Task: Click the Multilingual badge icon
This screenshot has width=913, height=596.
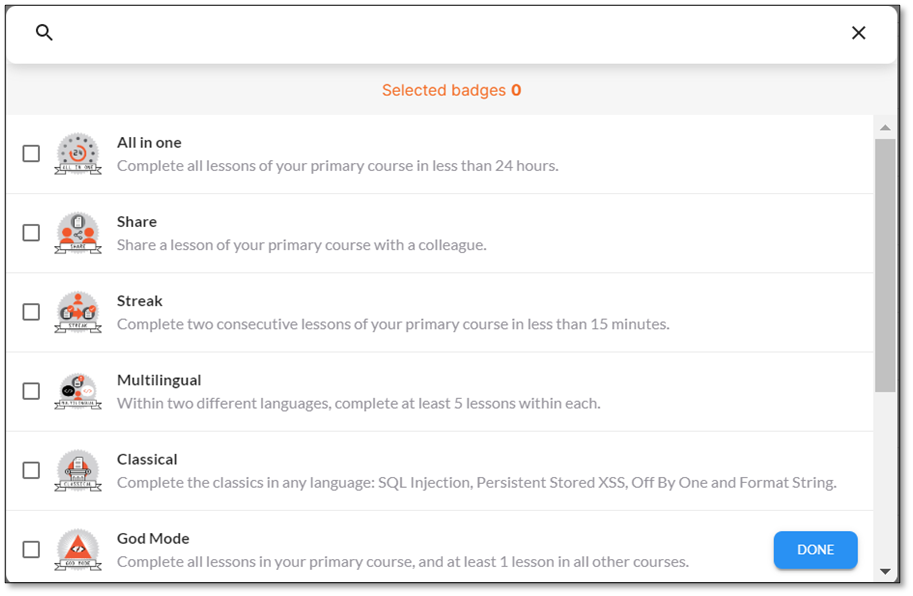Action: [78, 391]
